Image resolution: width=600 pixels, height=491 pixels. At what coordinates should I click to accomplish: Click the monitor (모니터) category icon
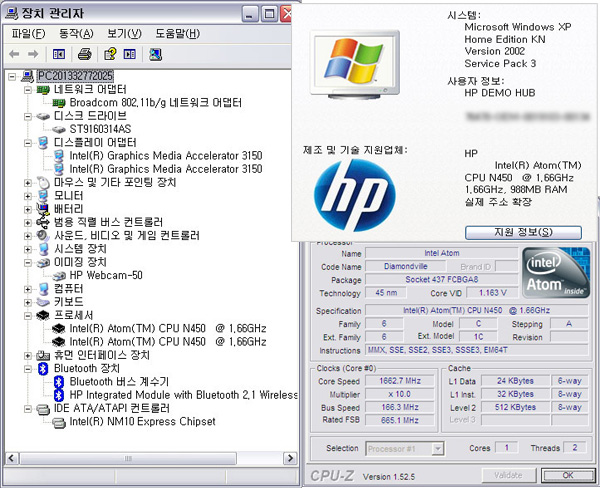coord(43,196)
